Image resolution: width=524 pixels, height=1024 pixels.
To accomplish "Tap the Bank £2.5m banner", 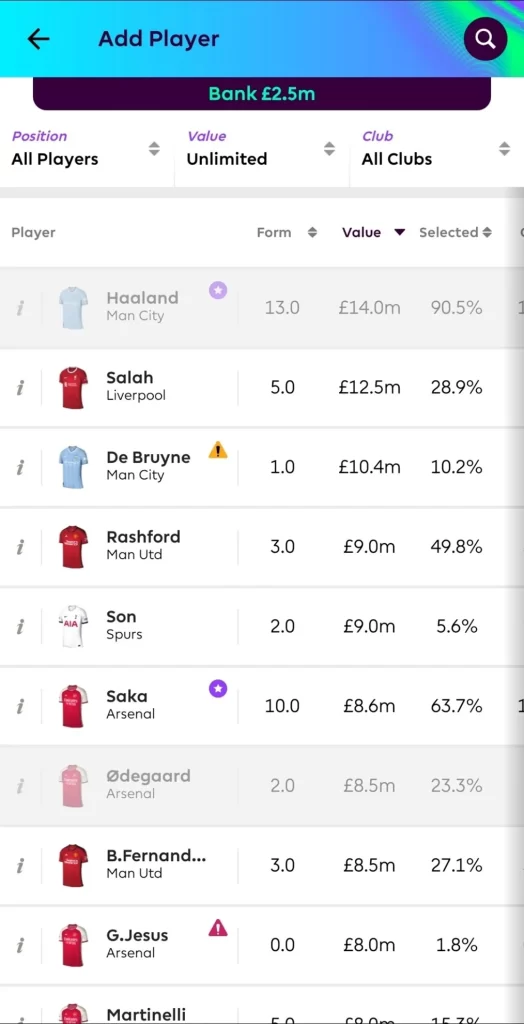I will click(x=262, y=93).
